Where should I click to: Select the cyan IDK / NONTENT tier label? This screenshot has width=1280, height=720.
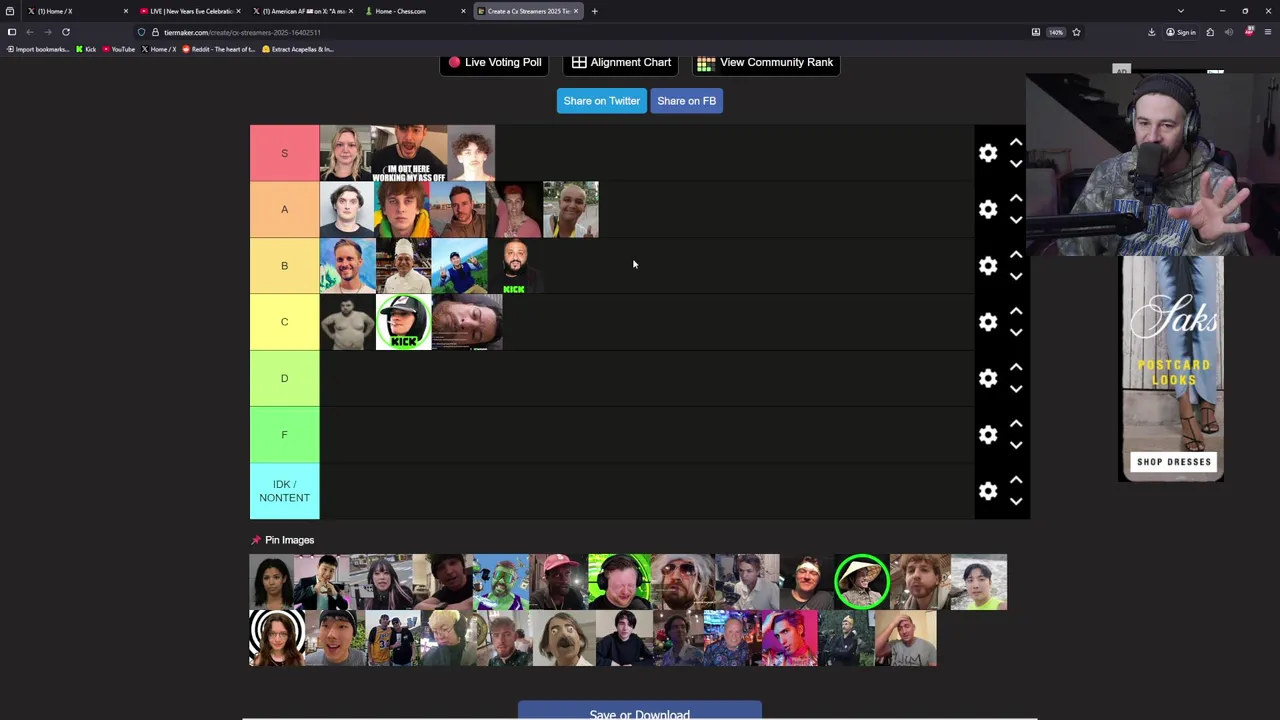tap(284, 491)
